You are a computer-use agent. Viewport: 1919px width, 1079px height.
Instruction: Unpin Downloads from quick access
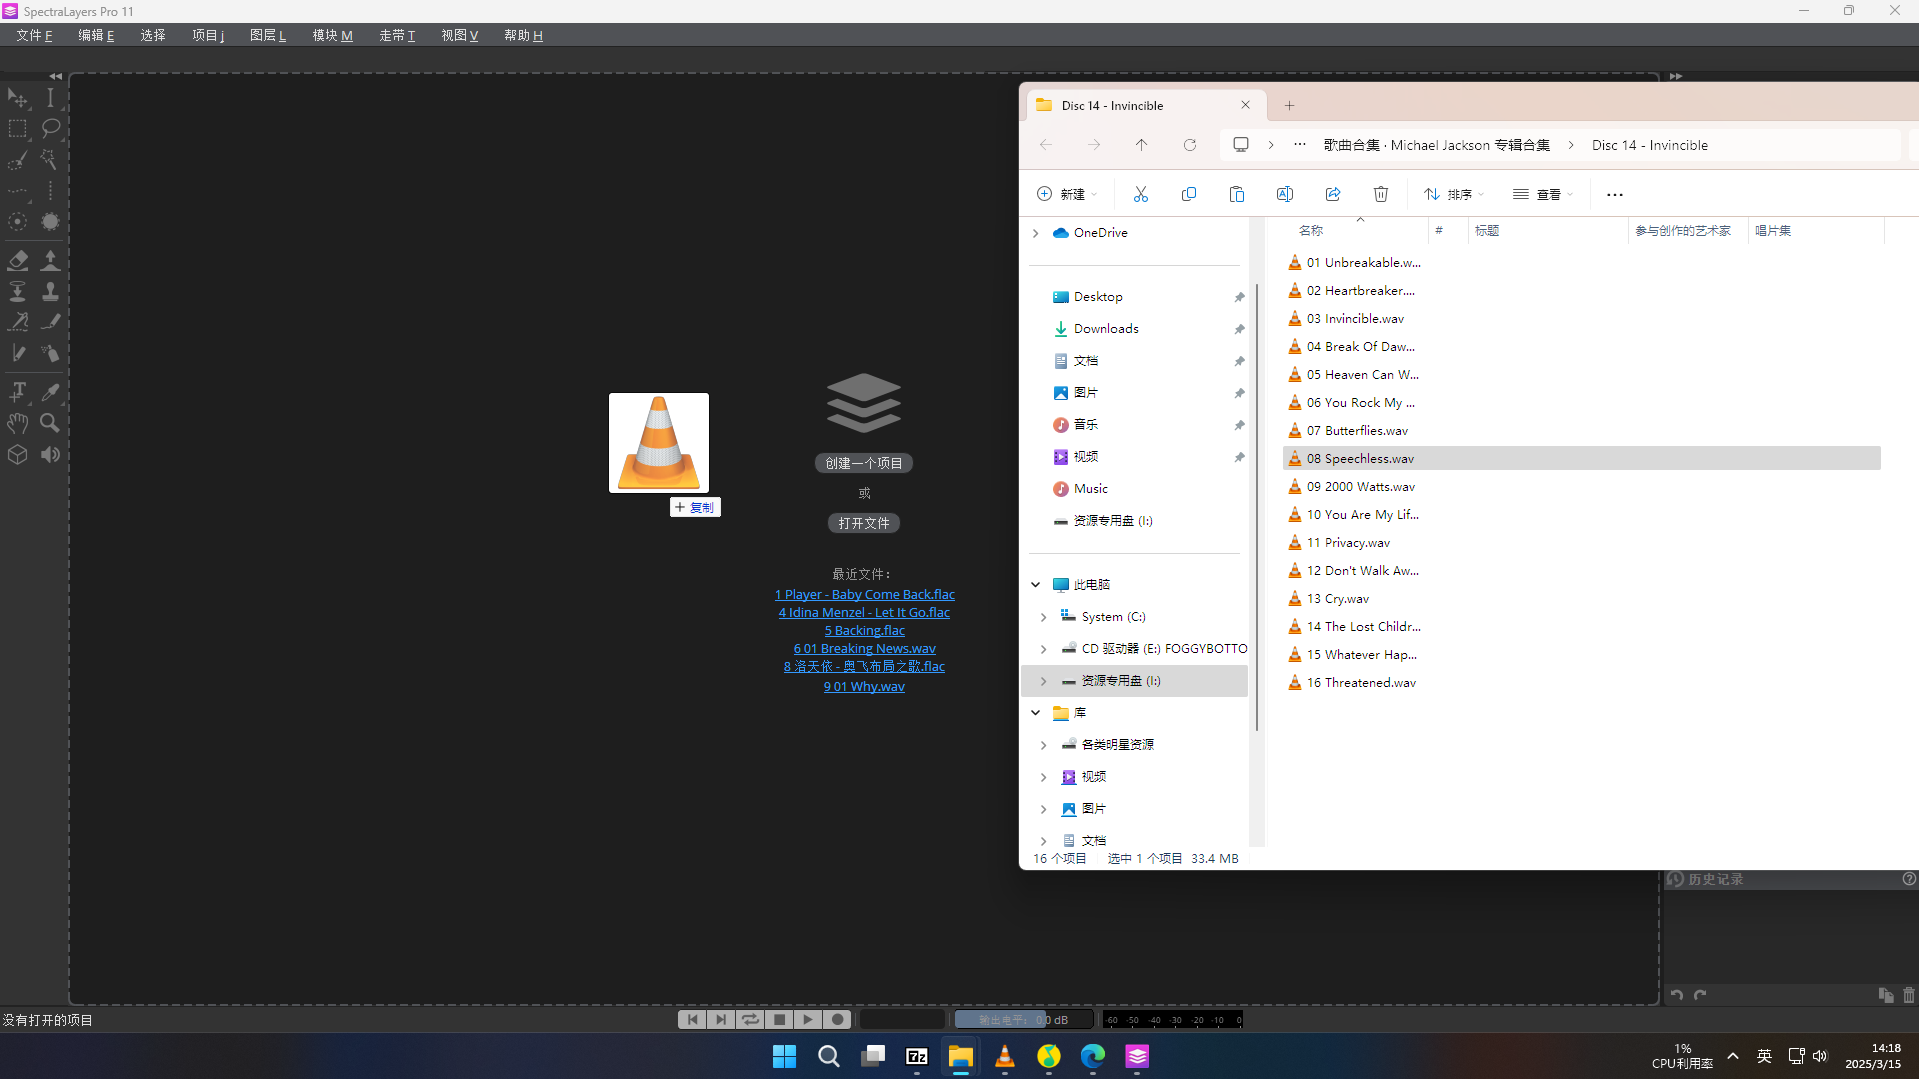(x=1239, y=329)
